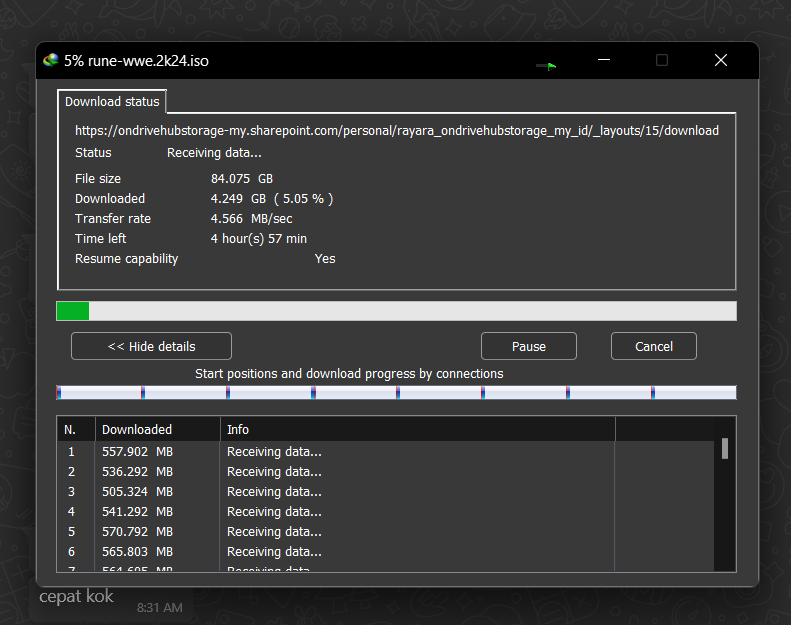Close the download progress window

click(720, 60)
